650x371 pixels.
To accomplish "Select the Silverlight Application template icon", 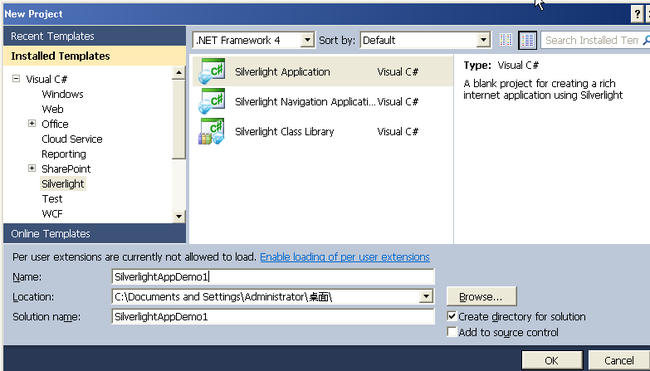I will [212, 71].
